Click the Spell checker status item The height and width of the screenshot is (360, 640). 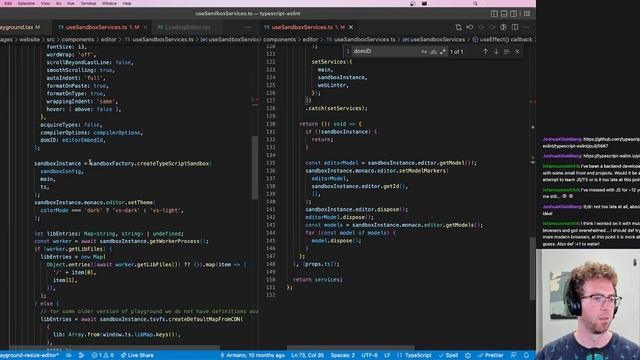(448, 355)
